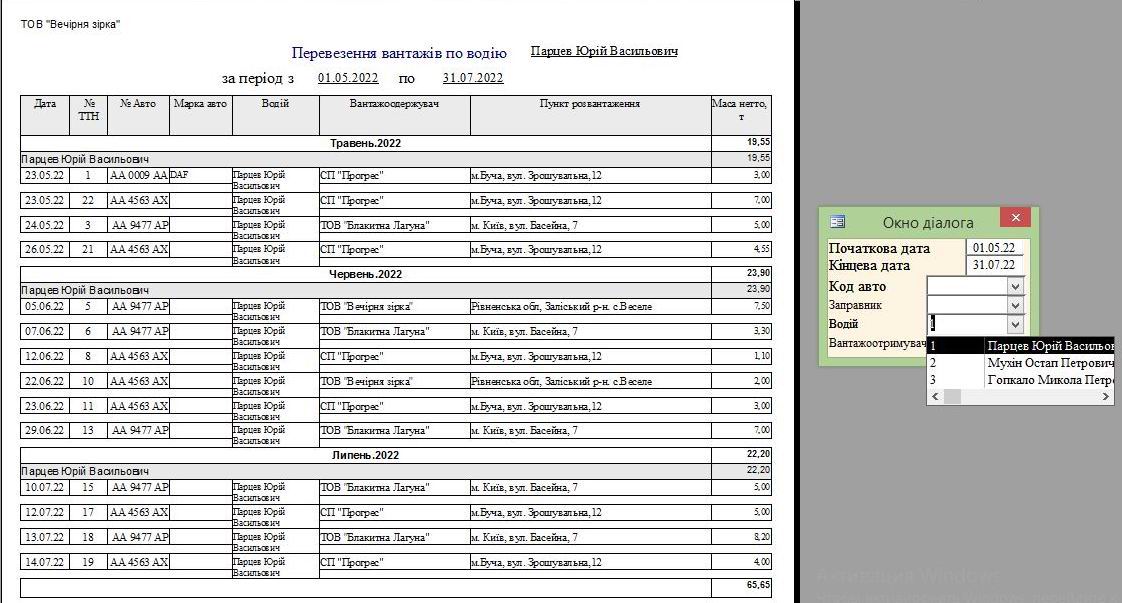Click ТОВ "Вечірня зірка" company name at top
This screenshot has width=1122, height=603.
(x=70, y=24)
